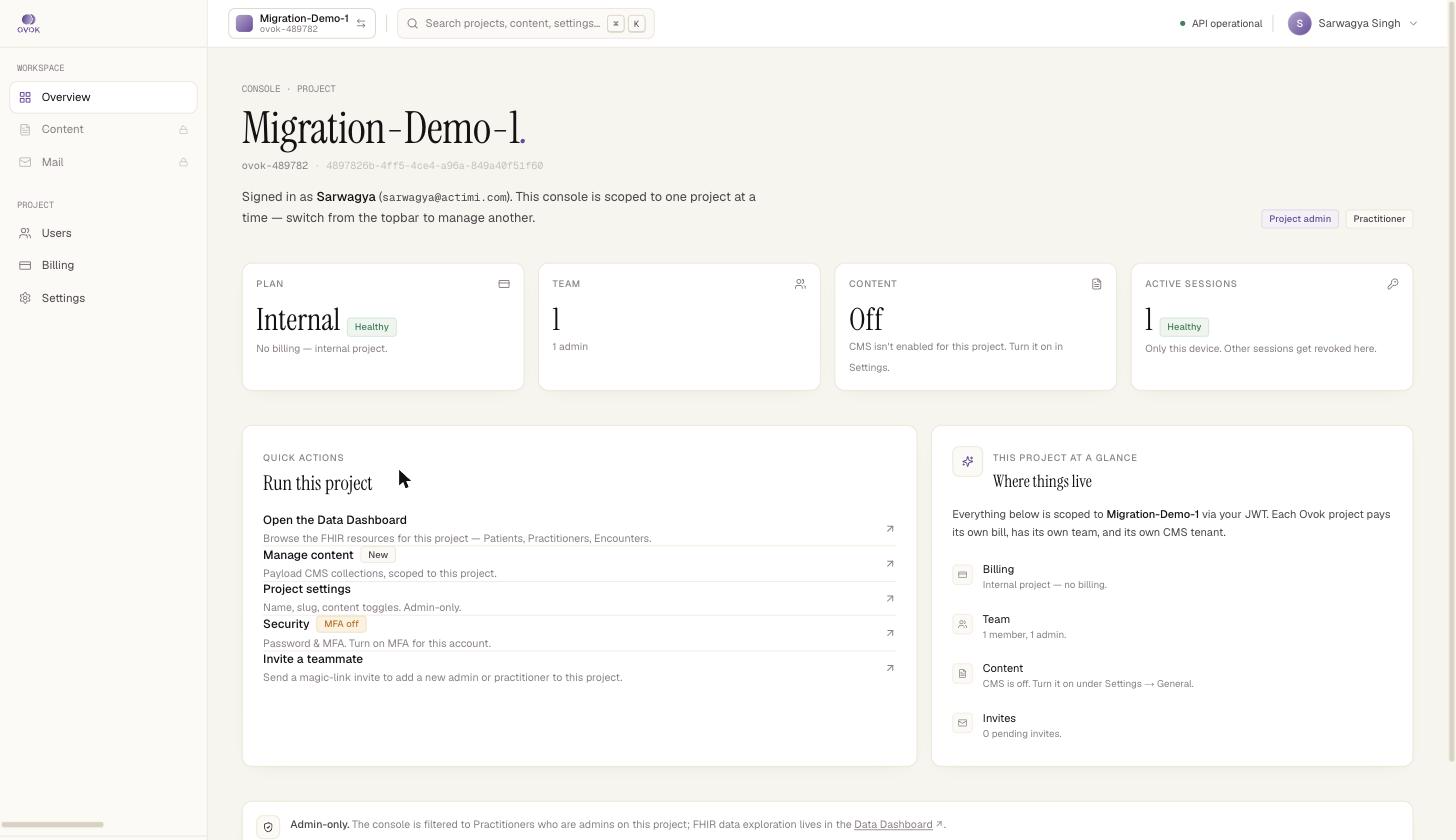
Task: Click the Content document icon in sidebar
Action: 25,129
